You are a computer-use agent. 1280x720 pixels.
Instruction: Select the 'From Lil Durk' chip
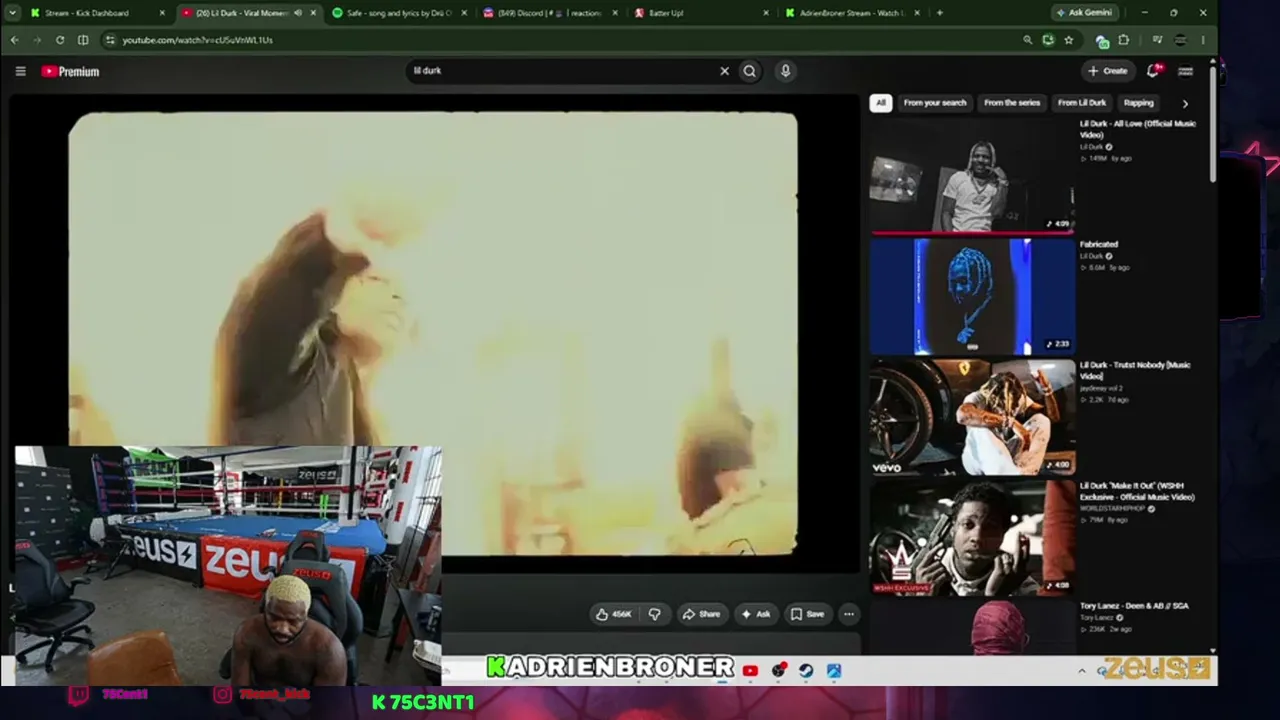pyautogui.click(x=1082, y=103)
